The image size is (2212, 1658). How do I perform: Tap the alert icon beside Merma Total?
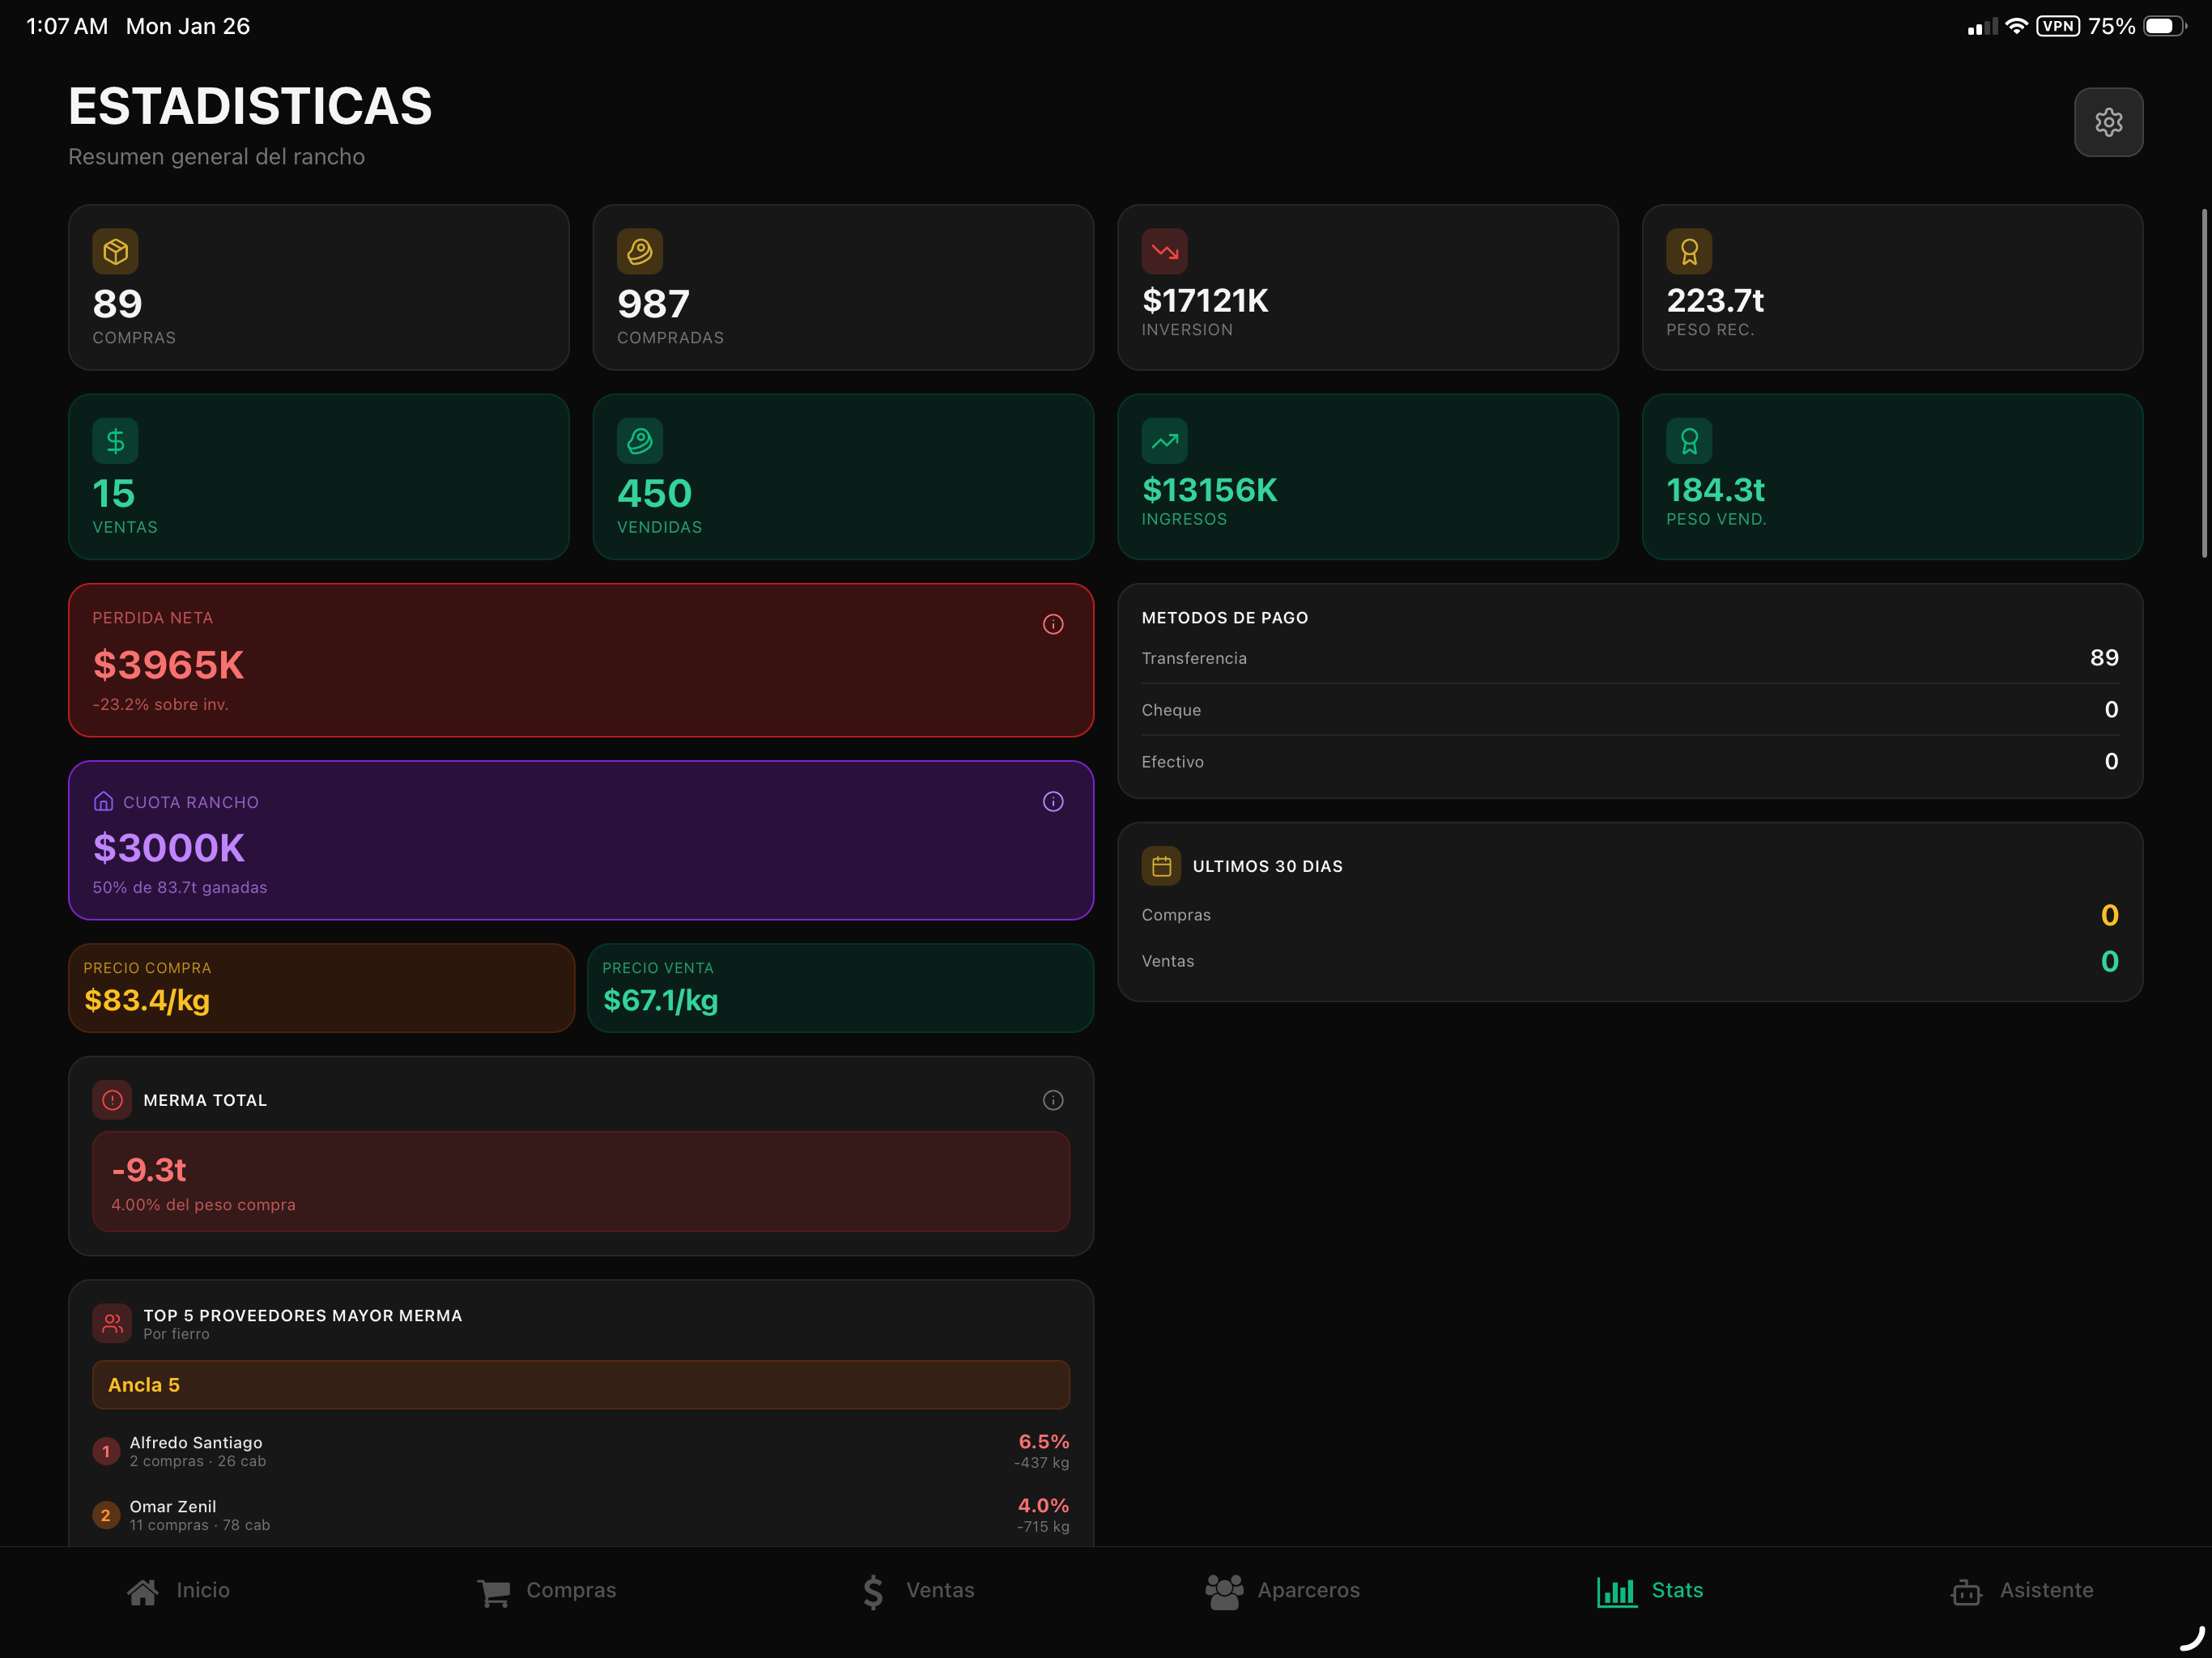112,1100
